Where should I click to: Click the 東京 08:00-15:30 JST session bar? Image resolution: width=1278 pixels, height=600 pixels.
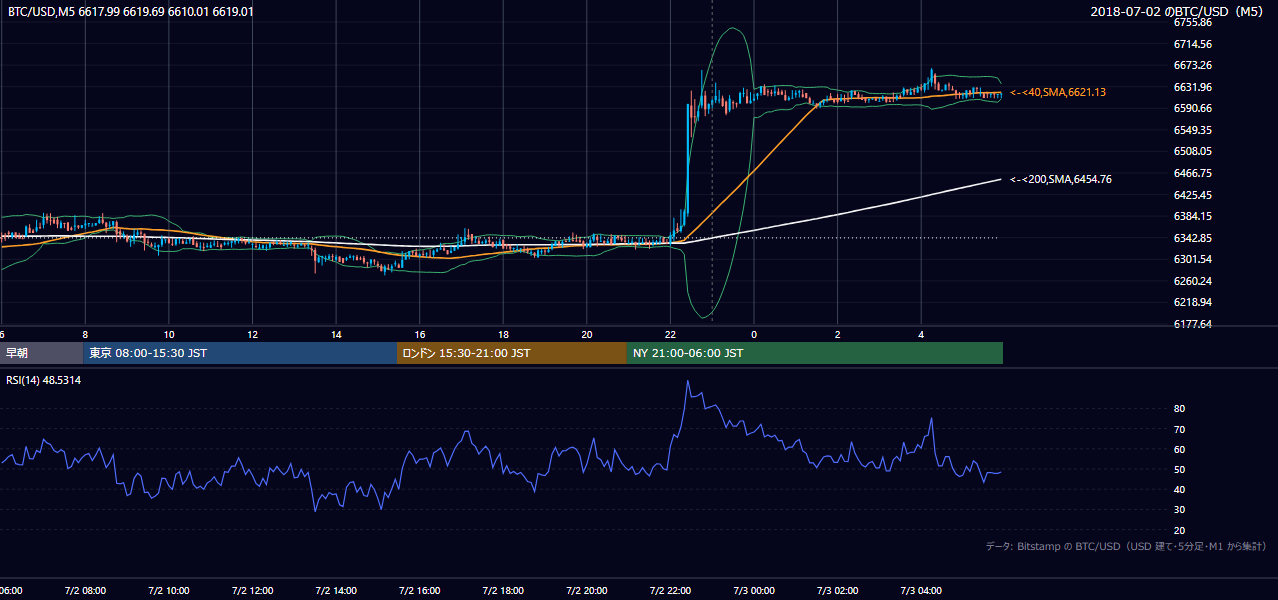pos(240,353)
